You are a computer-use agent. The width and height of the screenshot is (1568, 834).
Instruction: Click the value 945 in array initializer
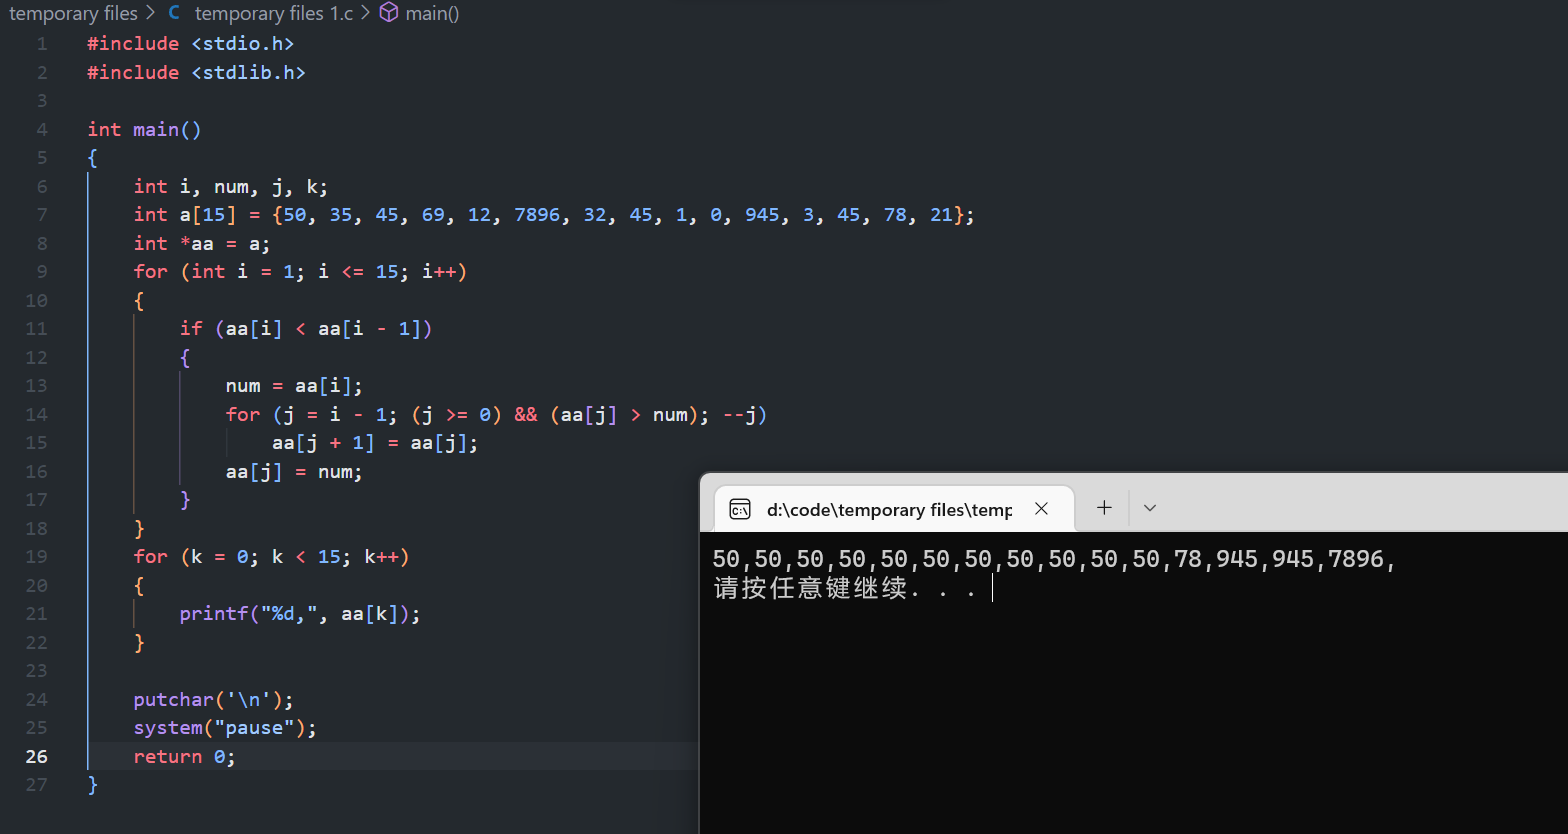(762, 214)
